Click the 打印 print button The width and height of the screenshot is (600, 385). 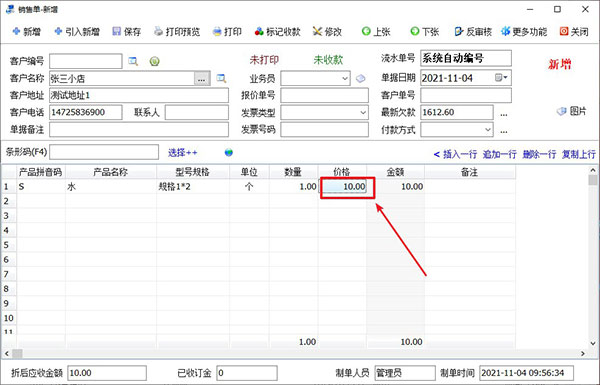tap(227, 31)
